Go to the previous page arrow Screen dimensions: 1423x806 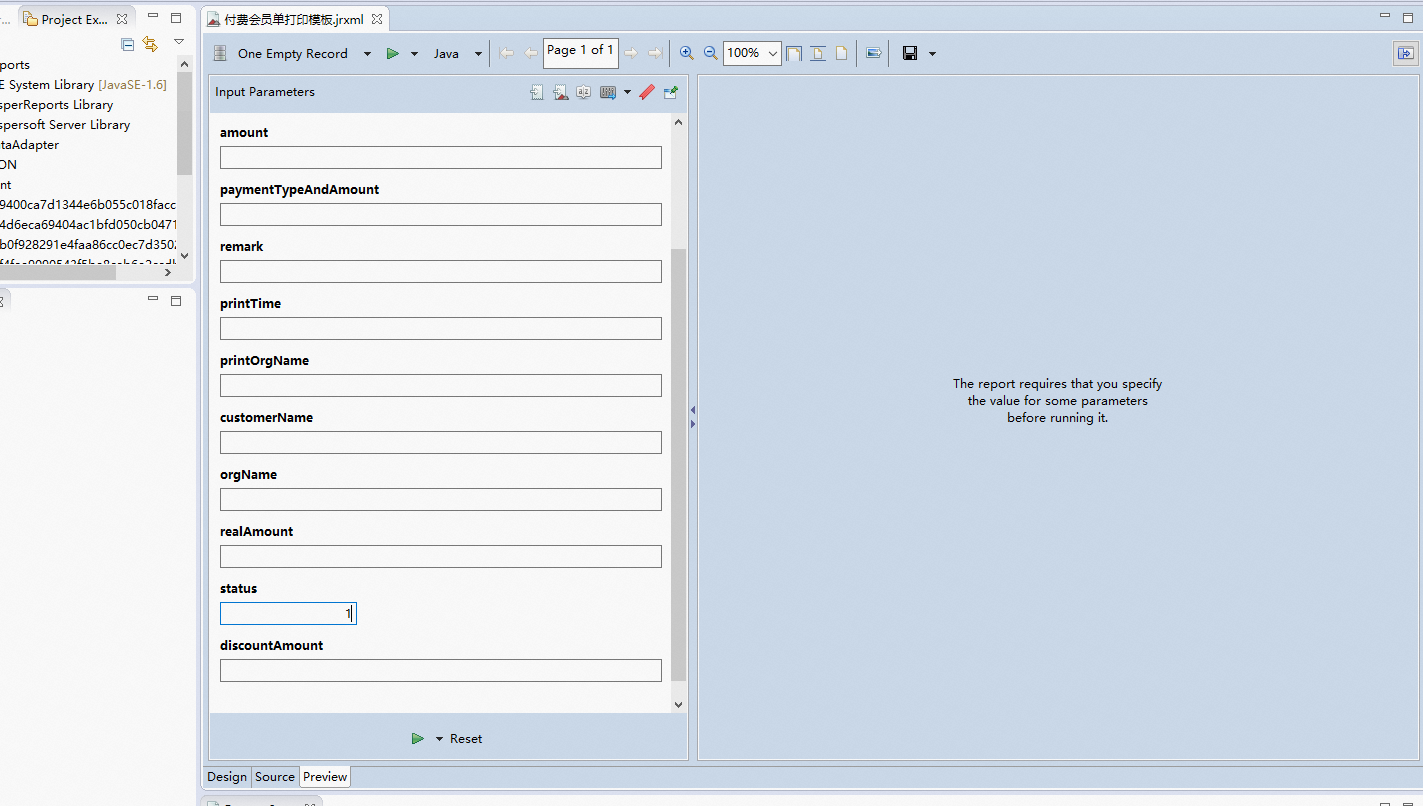(531, 53)
